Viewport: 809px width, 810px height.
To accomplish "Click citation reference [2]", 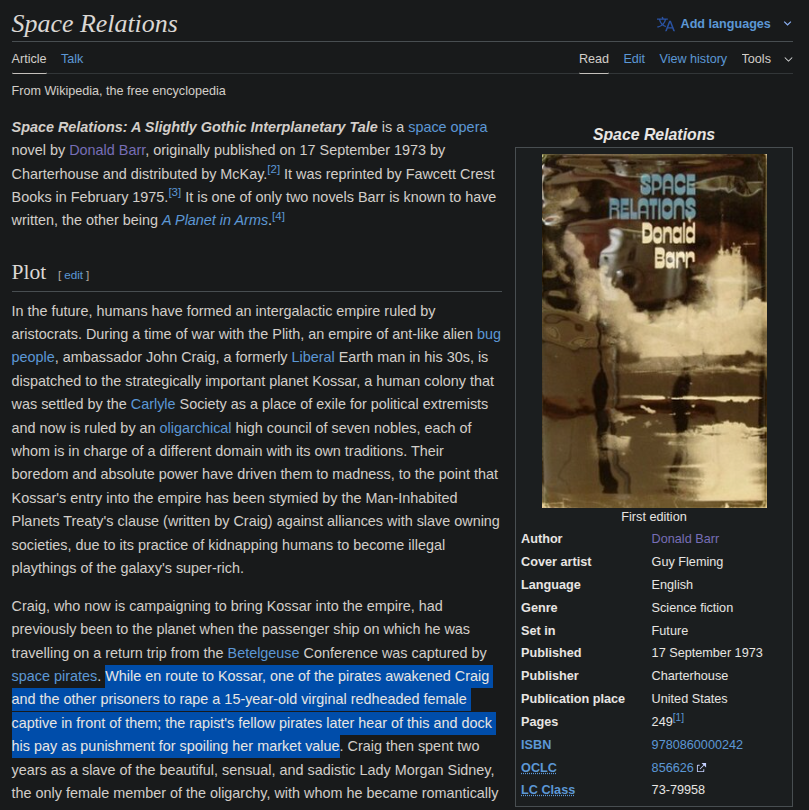I will (273, 169).
